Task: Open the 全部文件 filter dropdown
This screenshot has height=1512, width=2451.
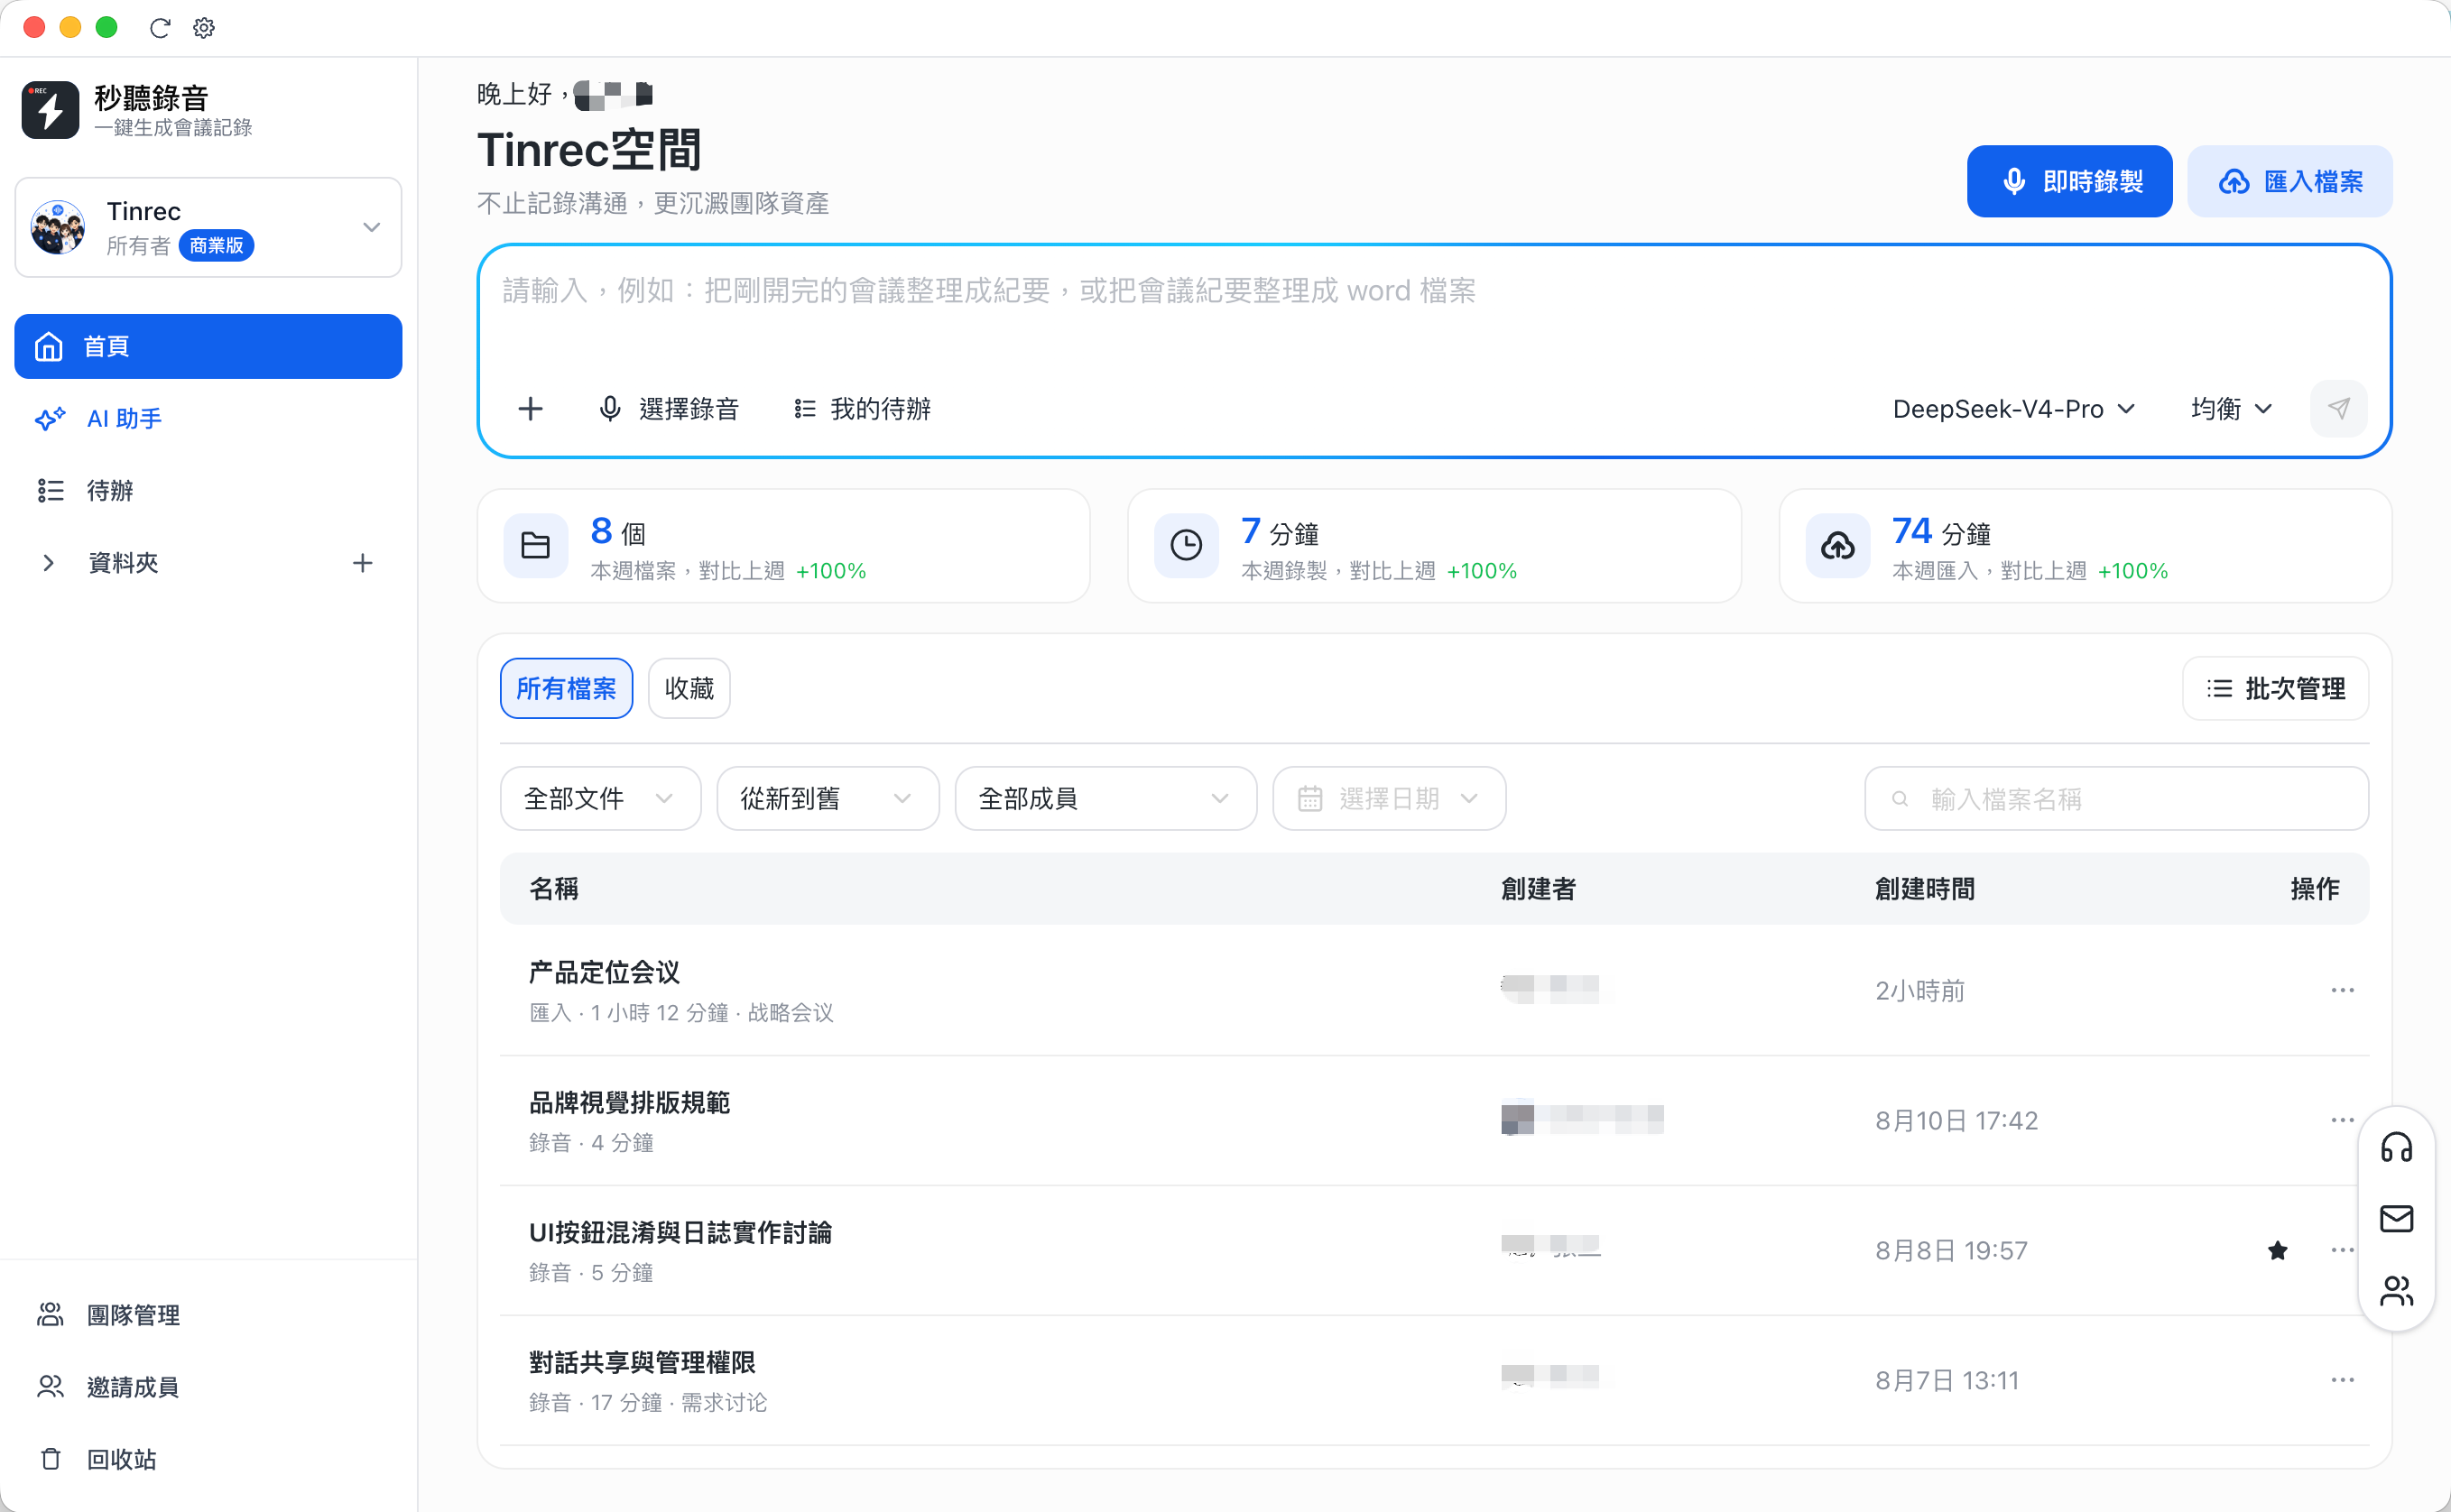Action: (600, 798)
